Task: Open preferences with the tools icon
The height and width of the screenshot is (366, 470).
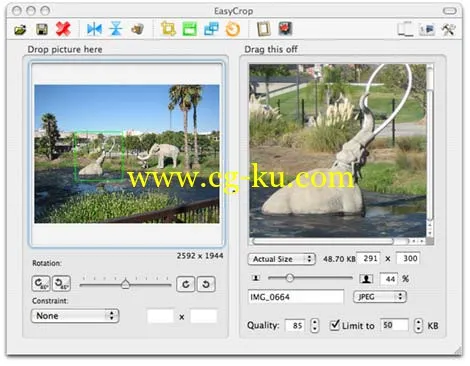Action: click(448, 29)
